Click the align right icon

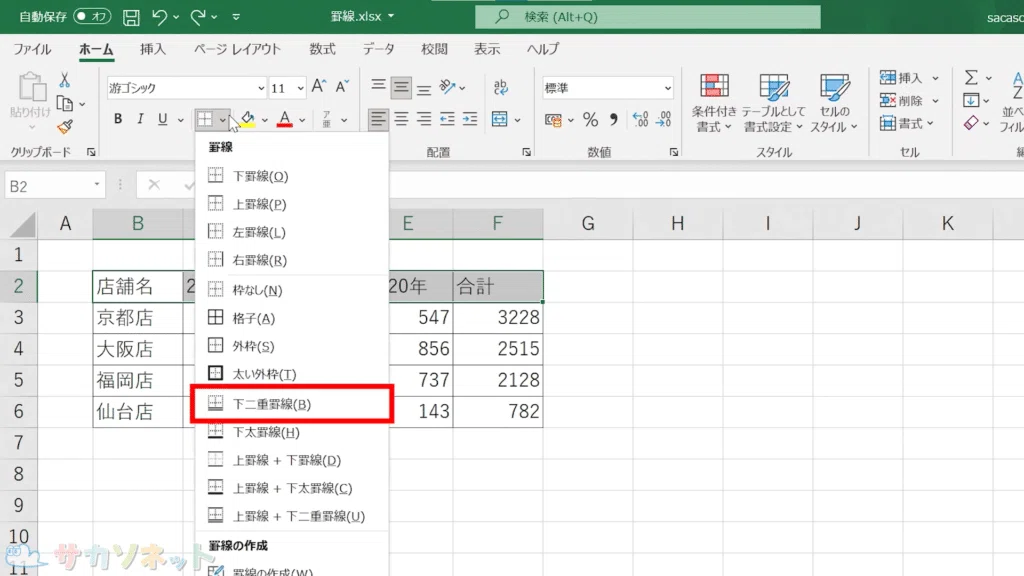pos(424,119)
